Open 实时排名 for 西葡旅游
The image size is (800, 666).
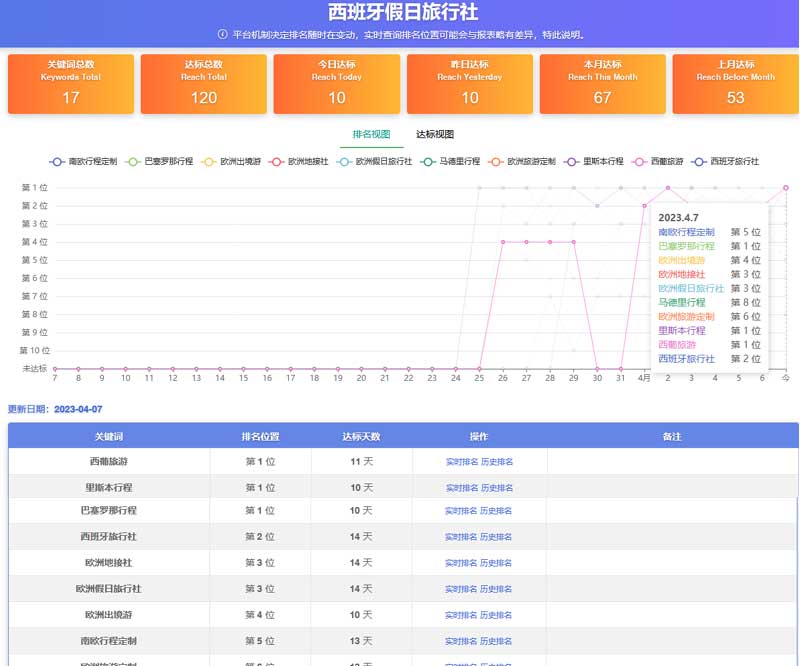(x=461, y=462)
